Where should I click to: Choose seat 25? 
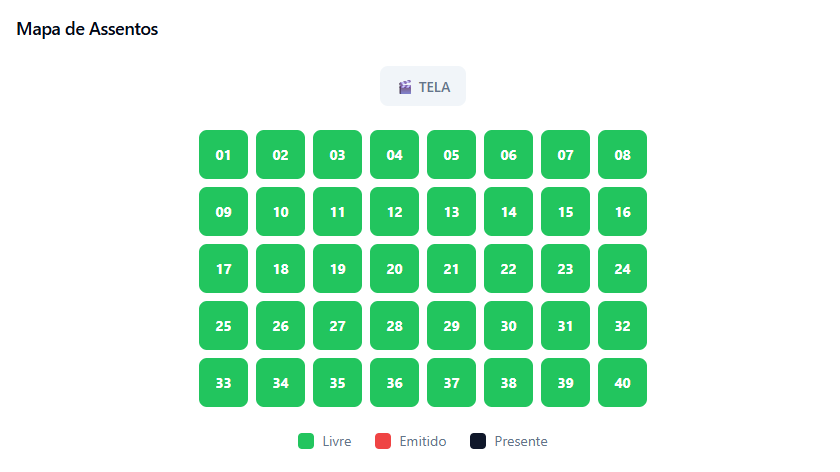coord(223,326)
